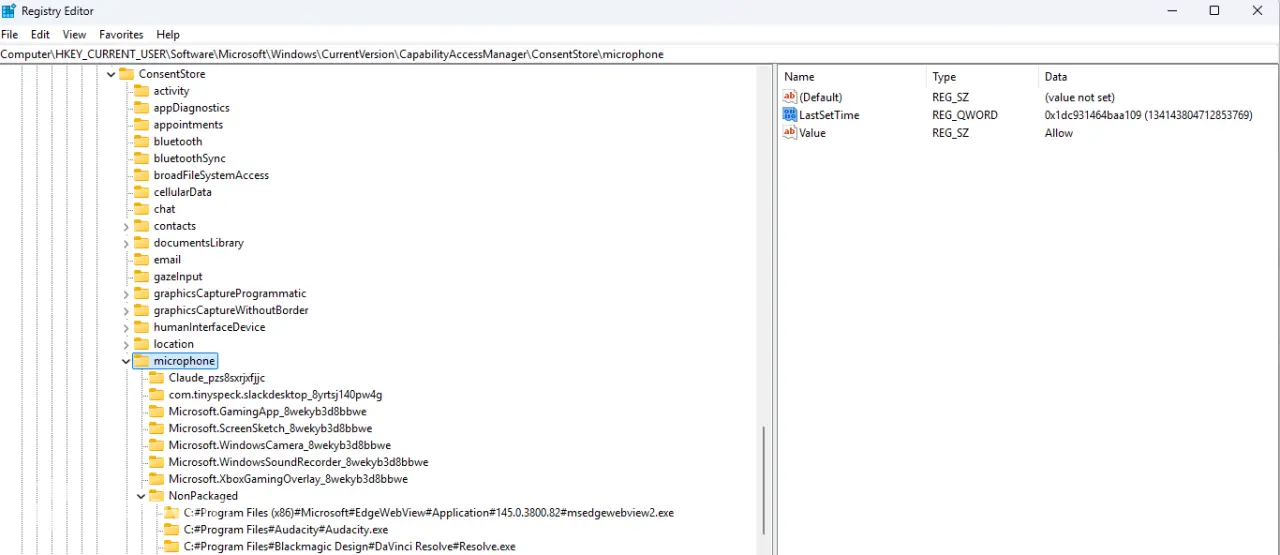
Task: Click the REG_QWORD type cell
Action: (965, 115)
